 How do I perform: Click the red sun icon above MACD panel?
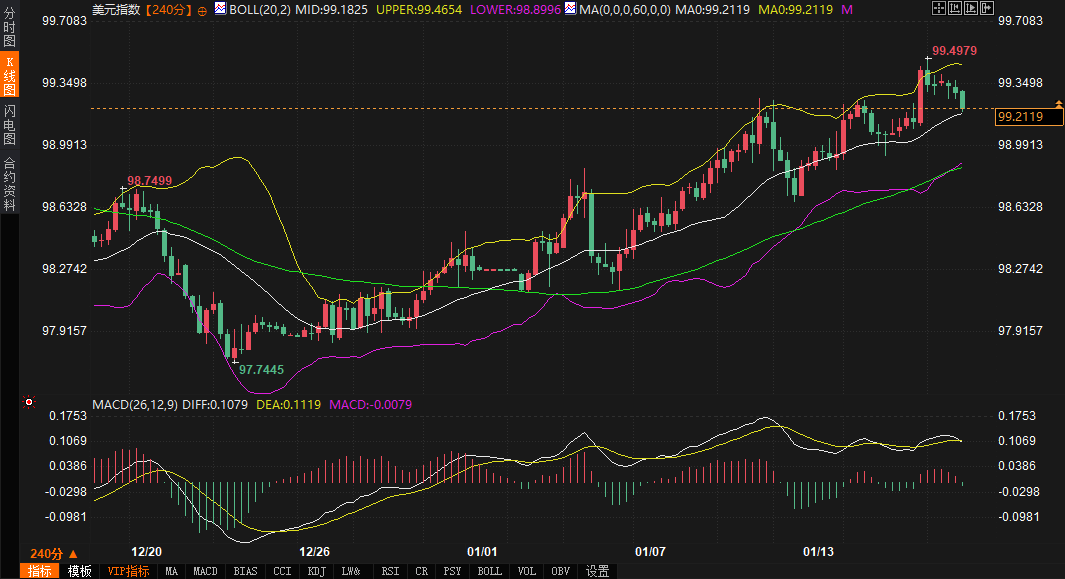(x=29, y=403)
